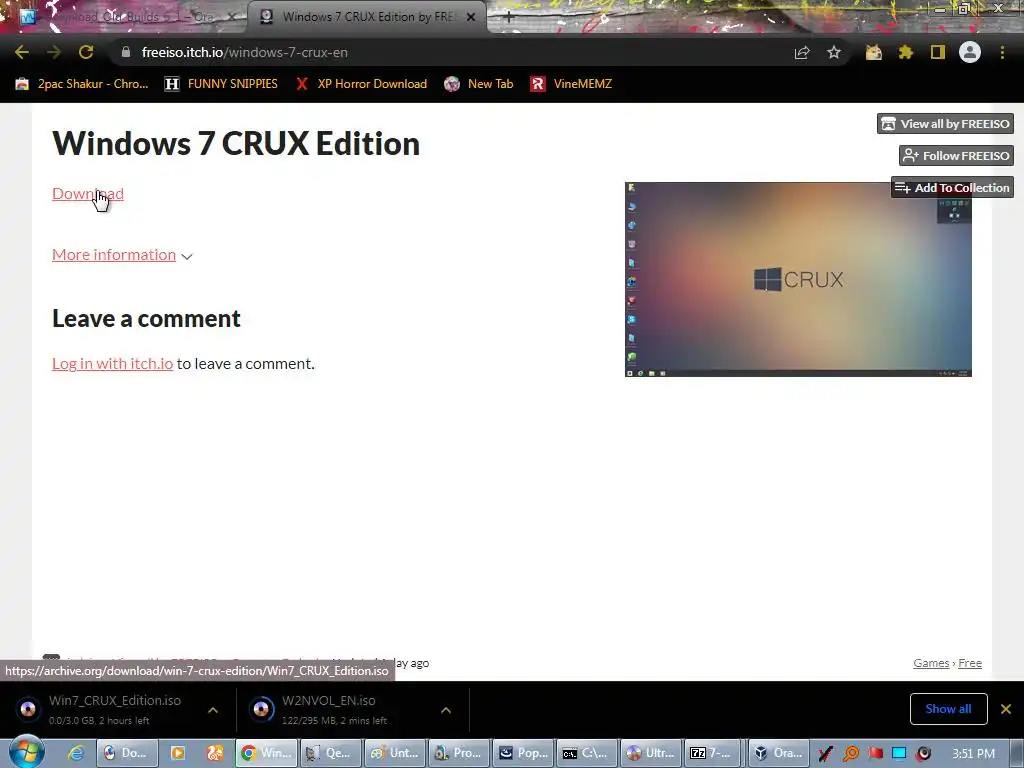Click the extension icon left of puzzle piece
Viewport: 1024px width, 768px height.
(874, 52)
